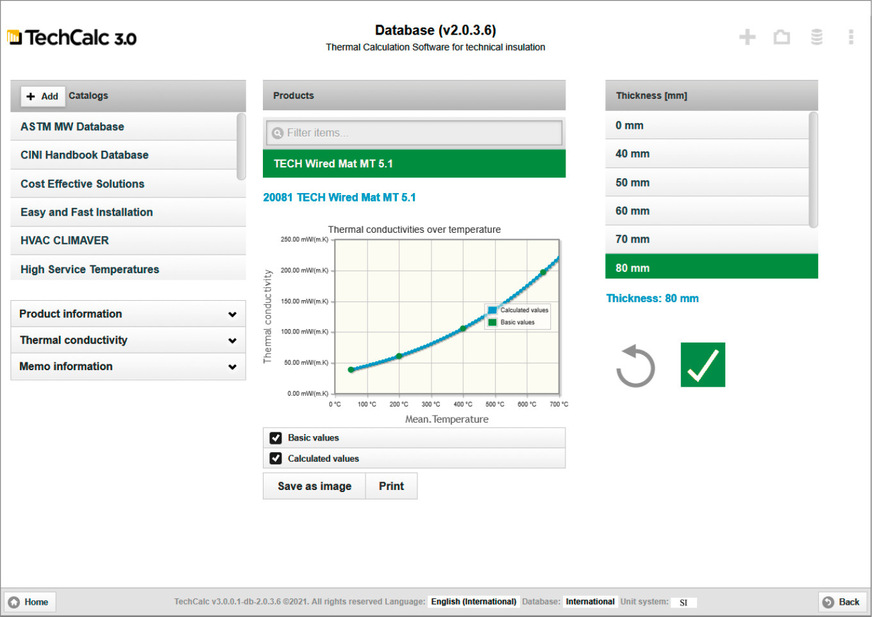Choose 0 mm thickness
Screen dimensions: 872x617
[x=707, y=125]
